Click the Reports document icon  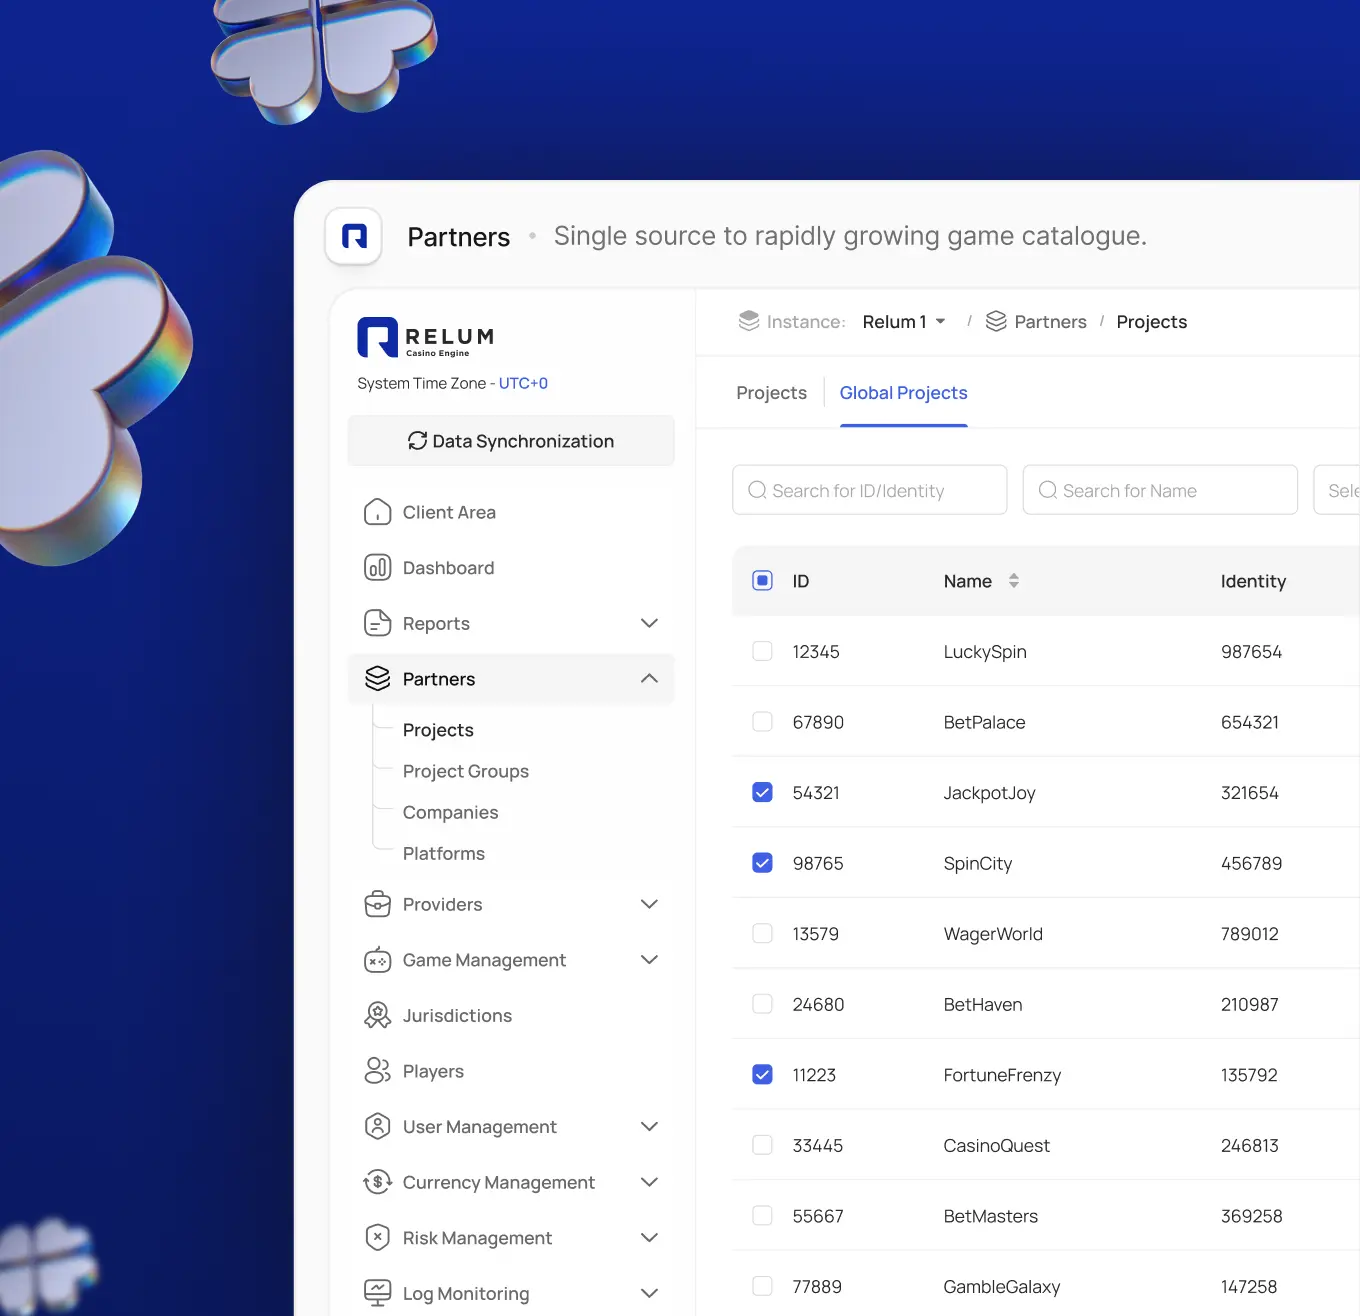377,623
